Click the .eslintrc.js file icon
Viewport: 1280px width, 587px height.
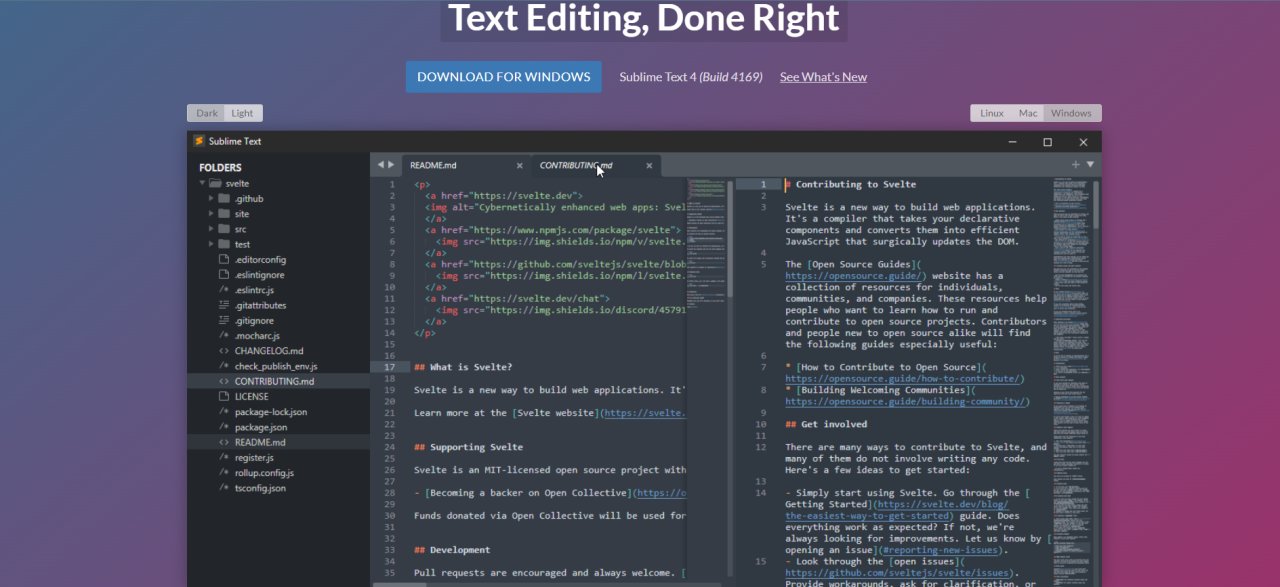tap(224, 290)
